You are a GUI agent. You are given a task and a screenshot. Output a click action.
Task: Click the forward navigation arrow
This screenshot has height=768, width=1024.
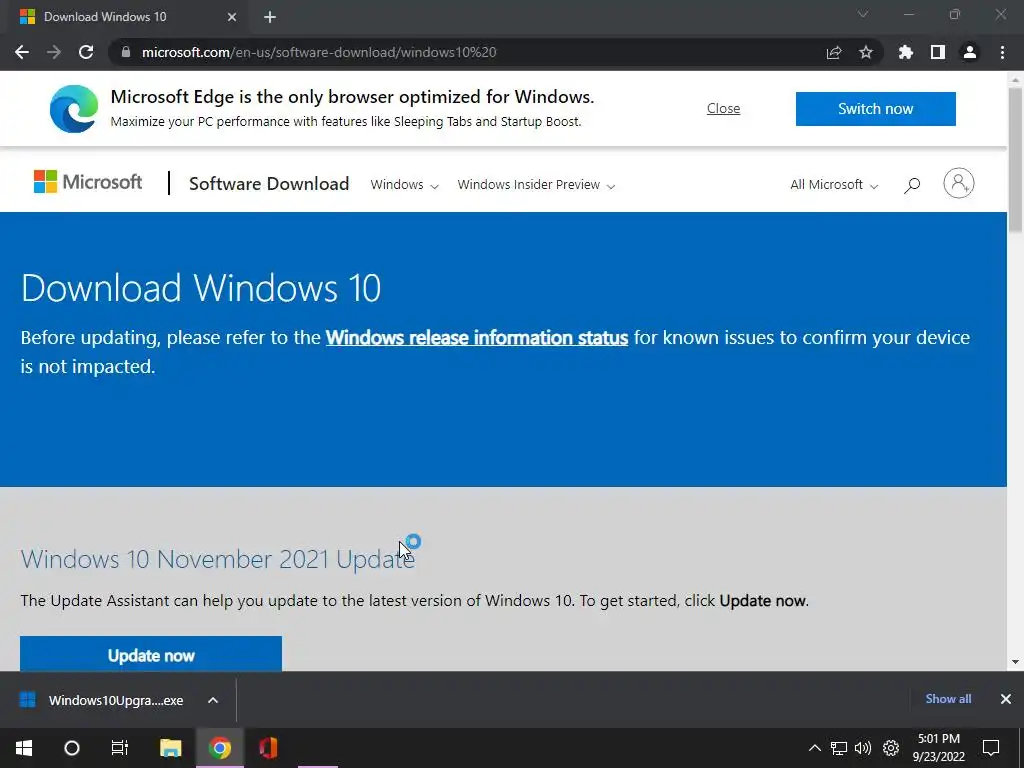pyautogui.click(x=54, y=52)
